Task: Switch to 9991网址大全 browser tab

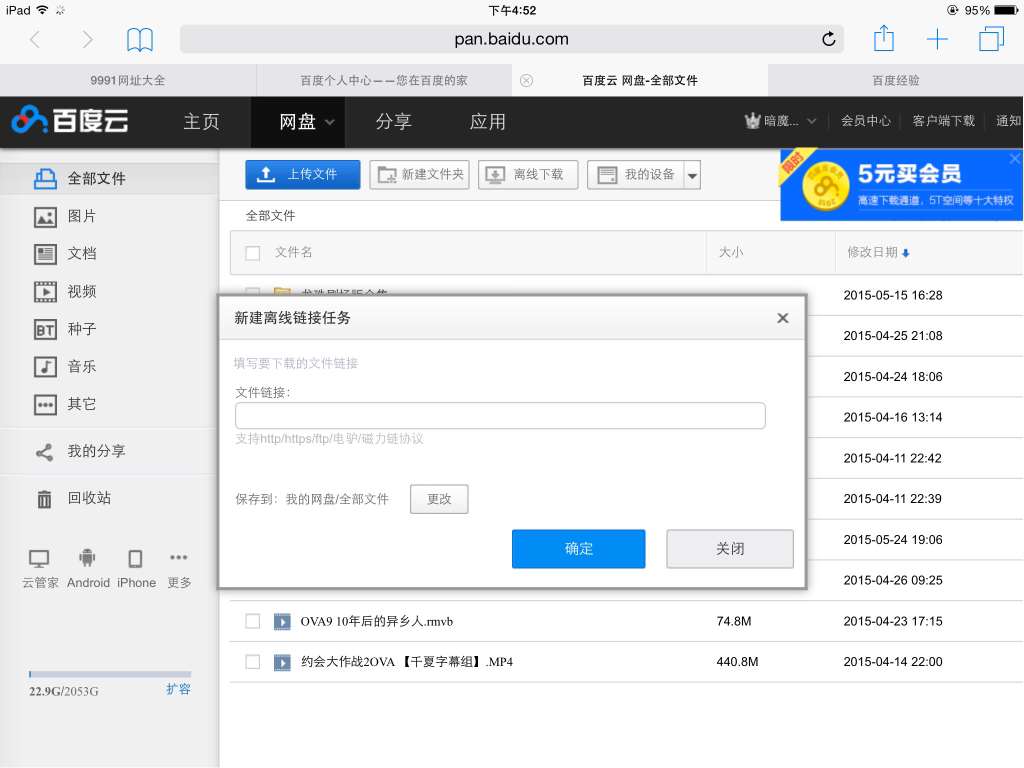Action: click(x=128, y=80)
